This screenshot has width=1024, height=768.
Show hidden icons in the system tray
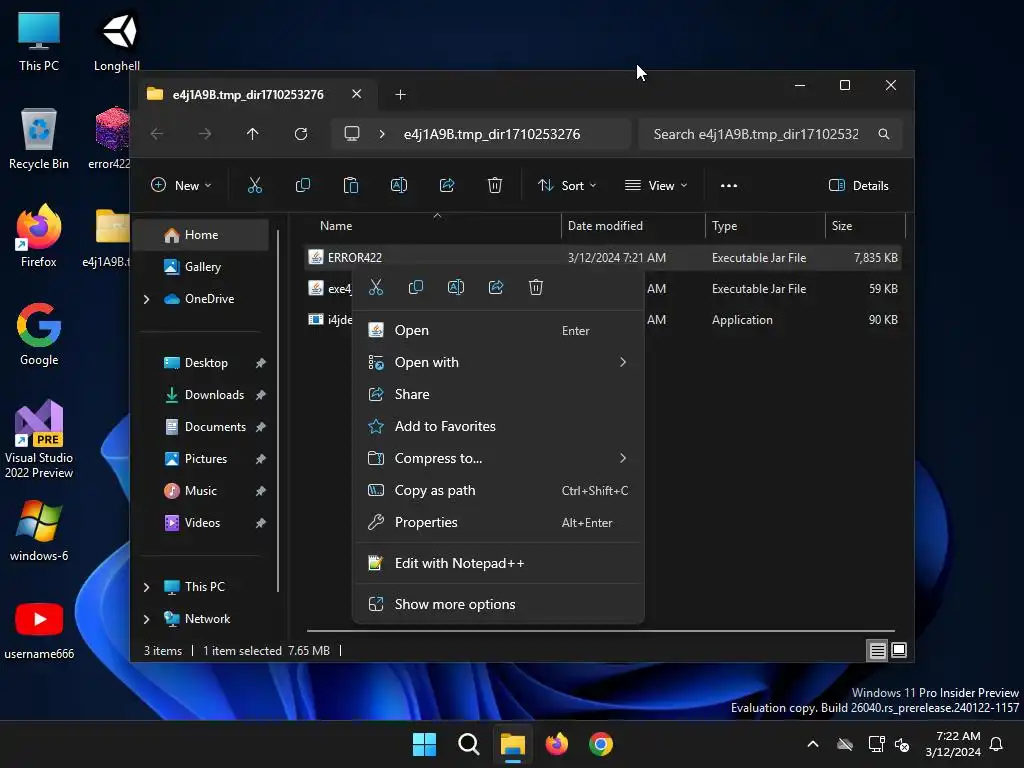tap(812, 744)
